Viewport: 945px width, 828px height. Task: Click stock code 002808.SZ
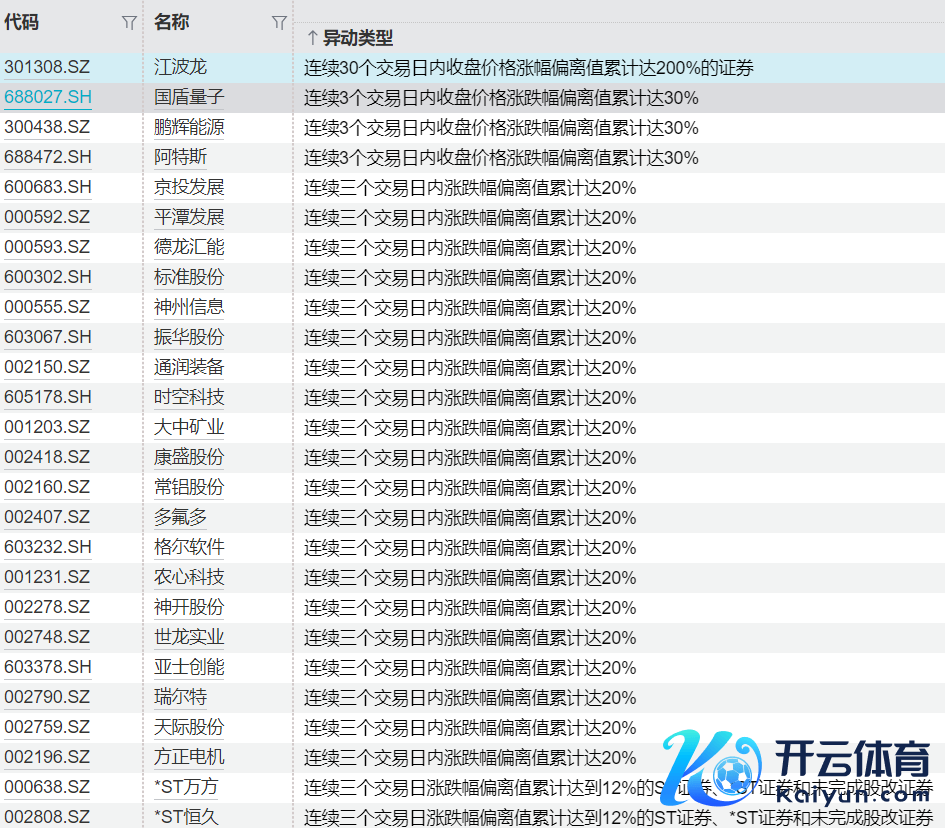[x=47, y=817]
